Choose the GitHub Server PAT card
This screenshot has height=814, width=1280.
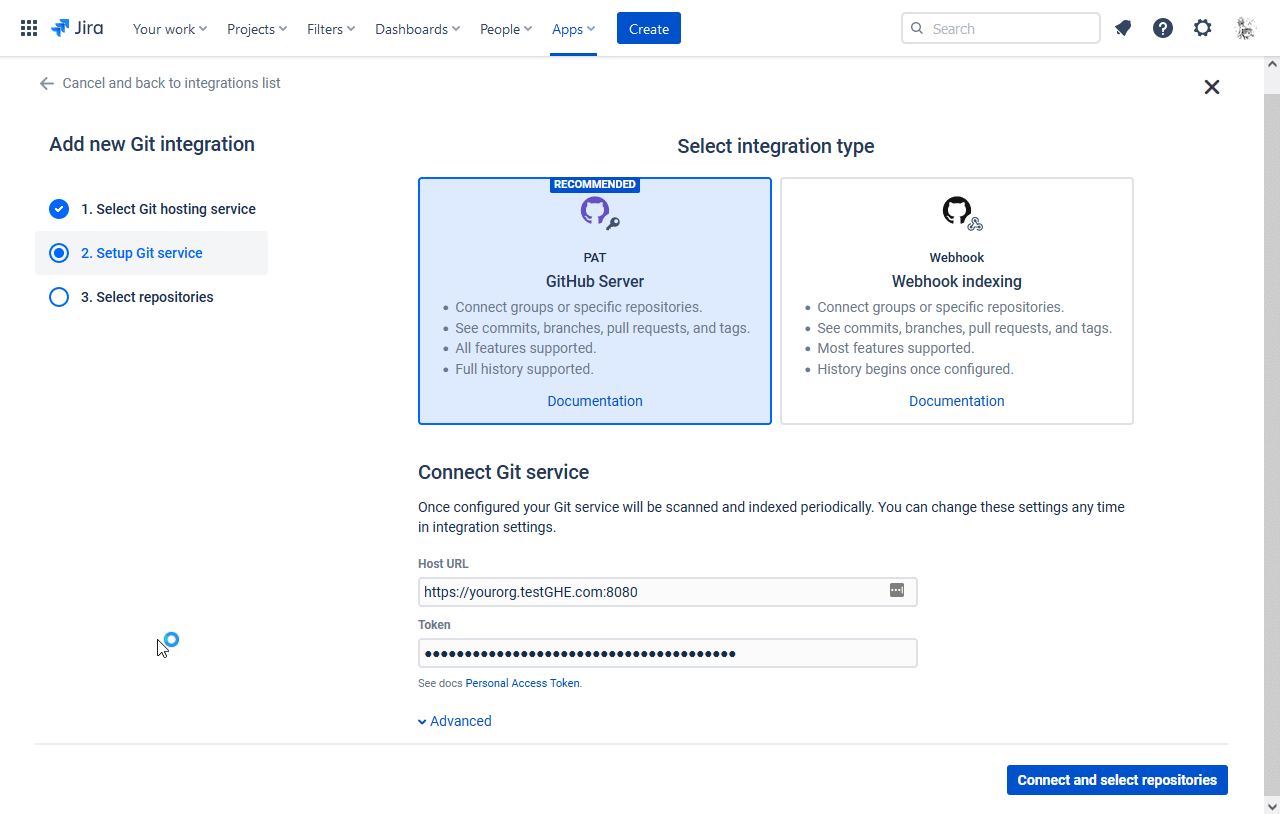coord(595,301)
